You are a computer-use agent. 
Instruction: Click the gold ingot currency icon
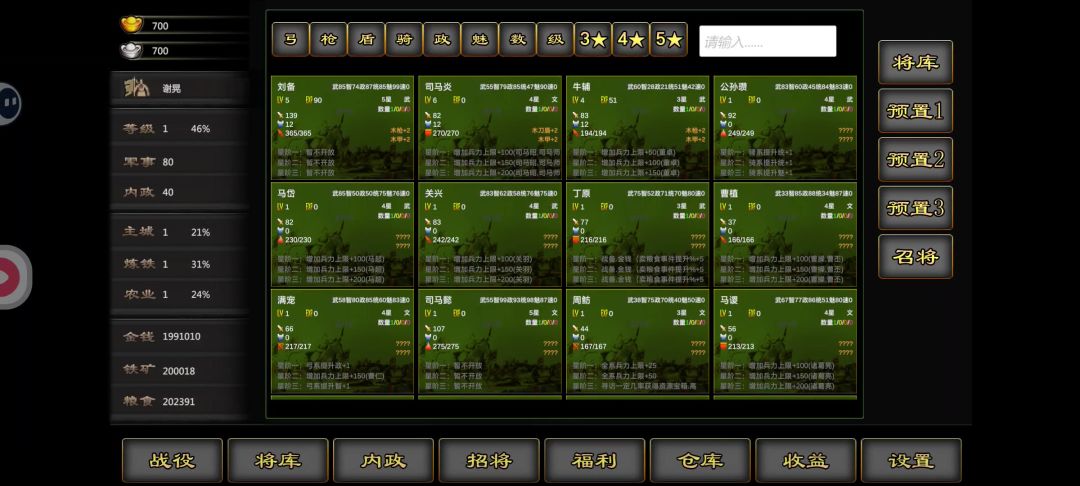coord(131,25)
